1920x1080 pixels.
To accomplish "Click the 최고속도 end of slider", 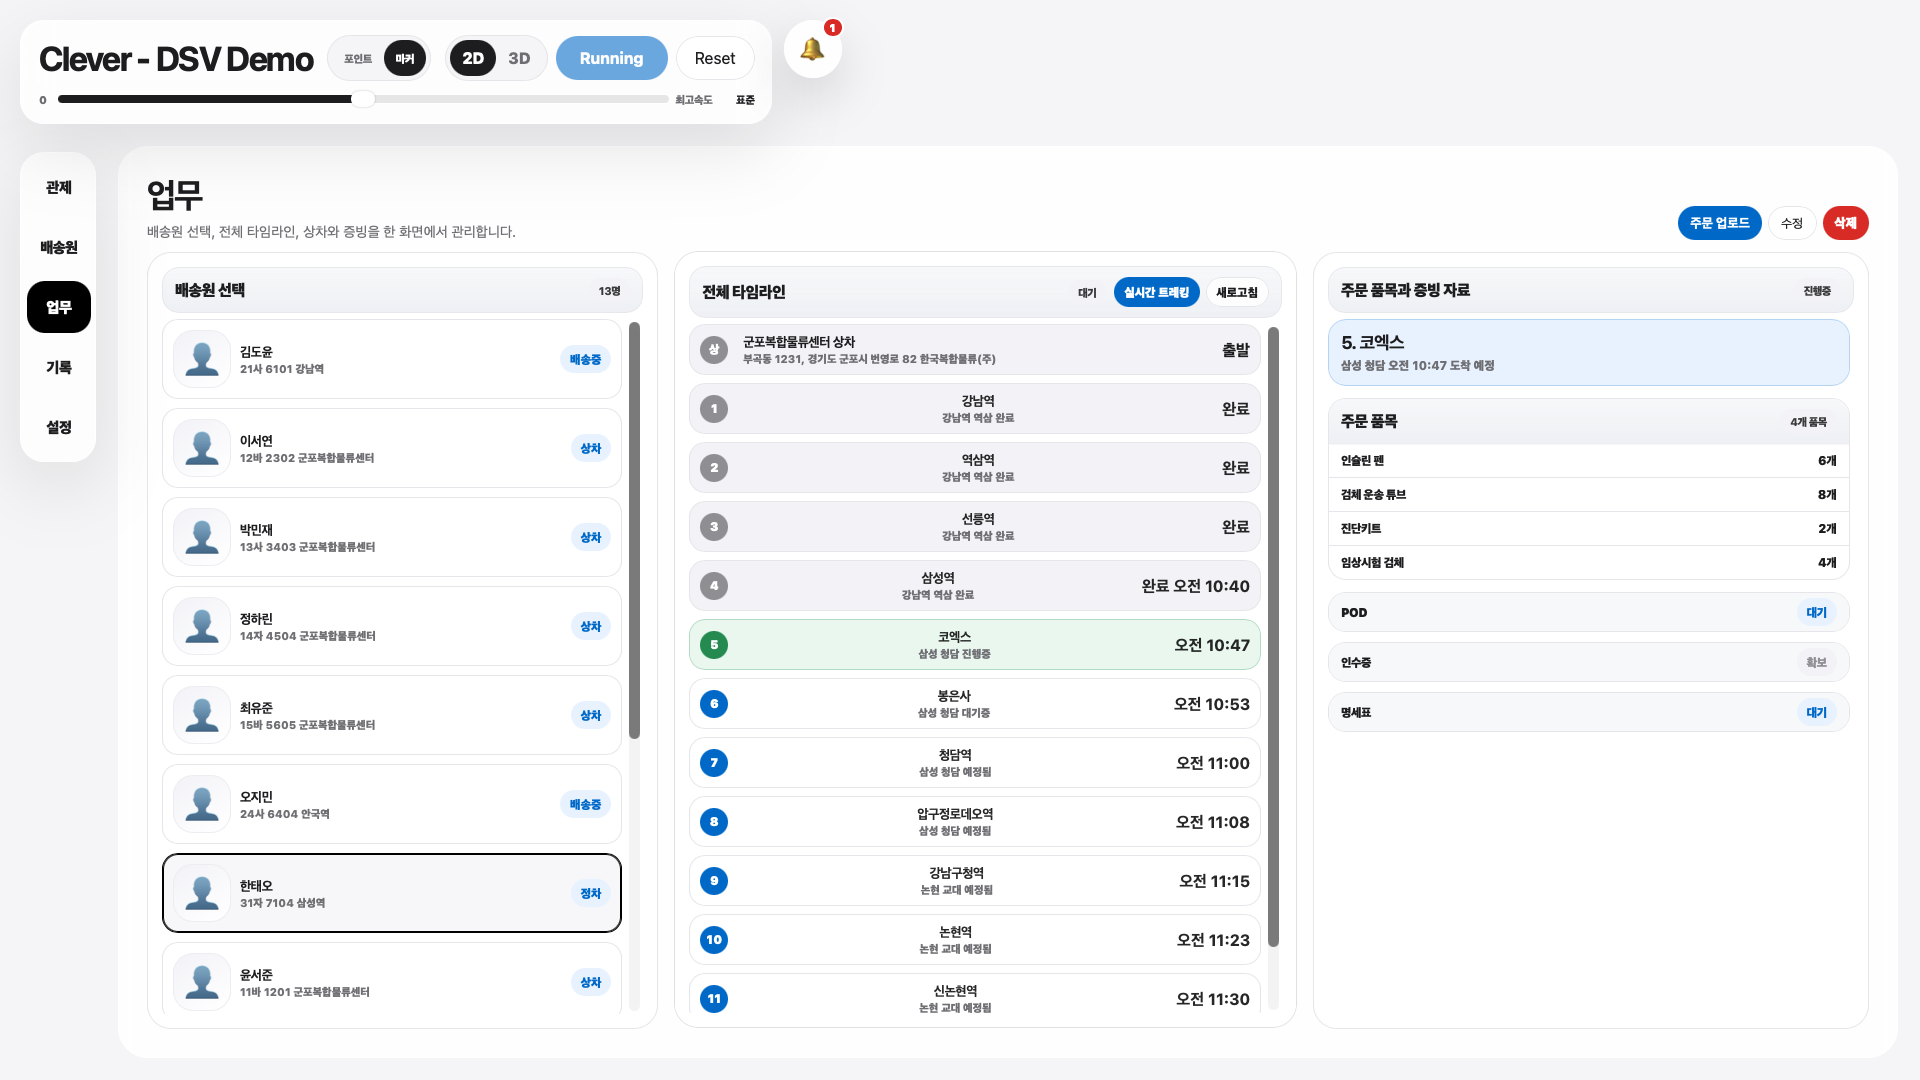I will pyautogui.click(x=693, y=100).
